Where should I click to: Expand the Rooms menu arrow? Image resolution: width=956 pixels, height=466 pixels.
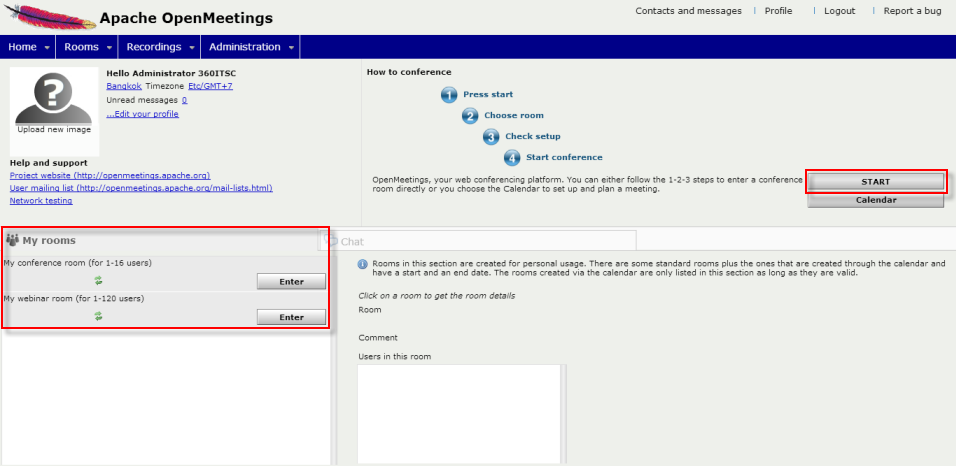(x=109, y=48)
